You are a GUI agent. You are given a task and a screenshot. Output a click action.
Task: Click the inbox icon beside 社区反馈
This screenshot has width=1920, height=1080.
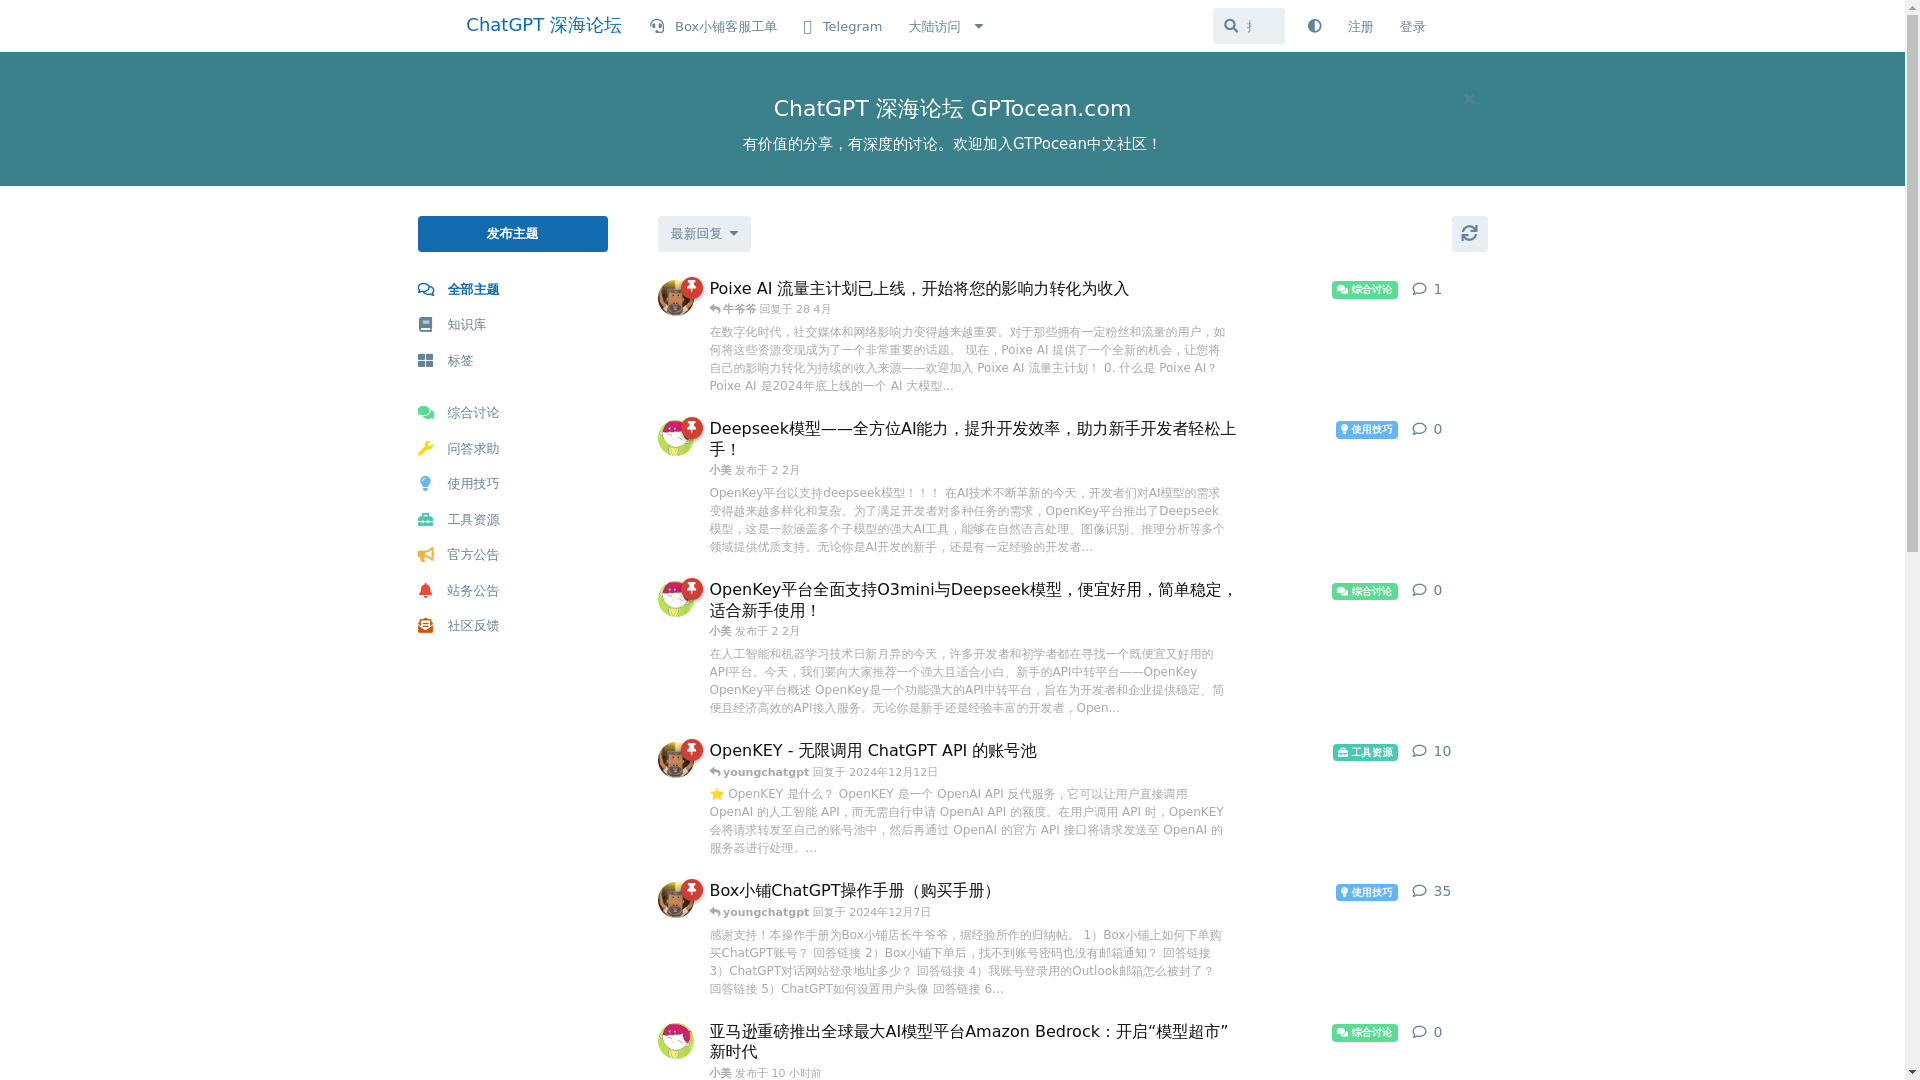click(x=425, y=626)
